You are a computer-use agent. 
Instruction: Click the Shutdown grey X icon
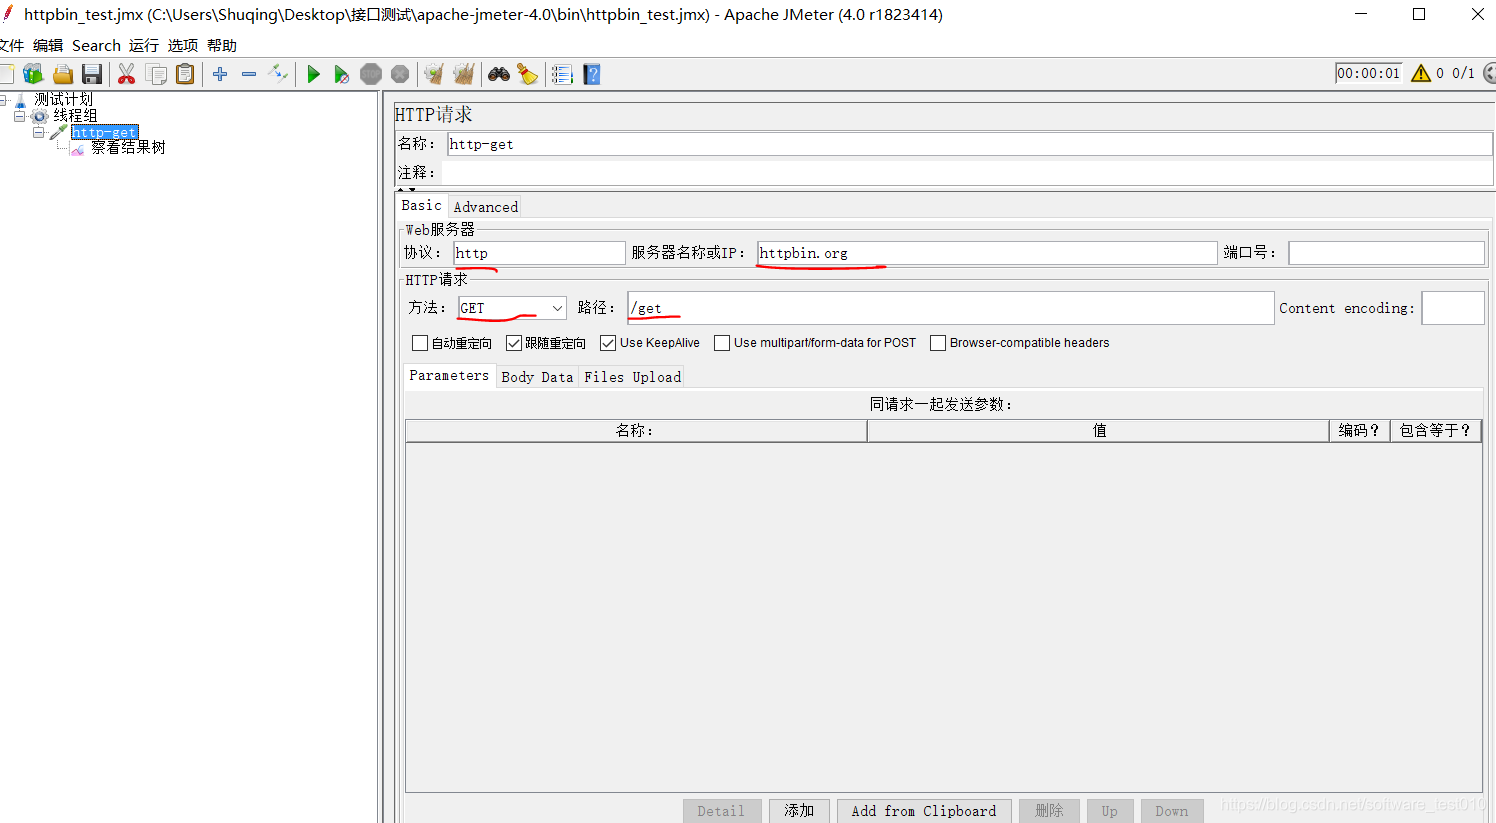[400, 74]
